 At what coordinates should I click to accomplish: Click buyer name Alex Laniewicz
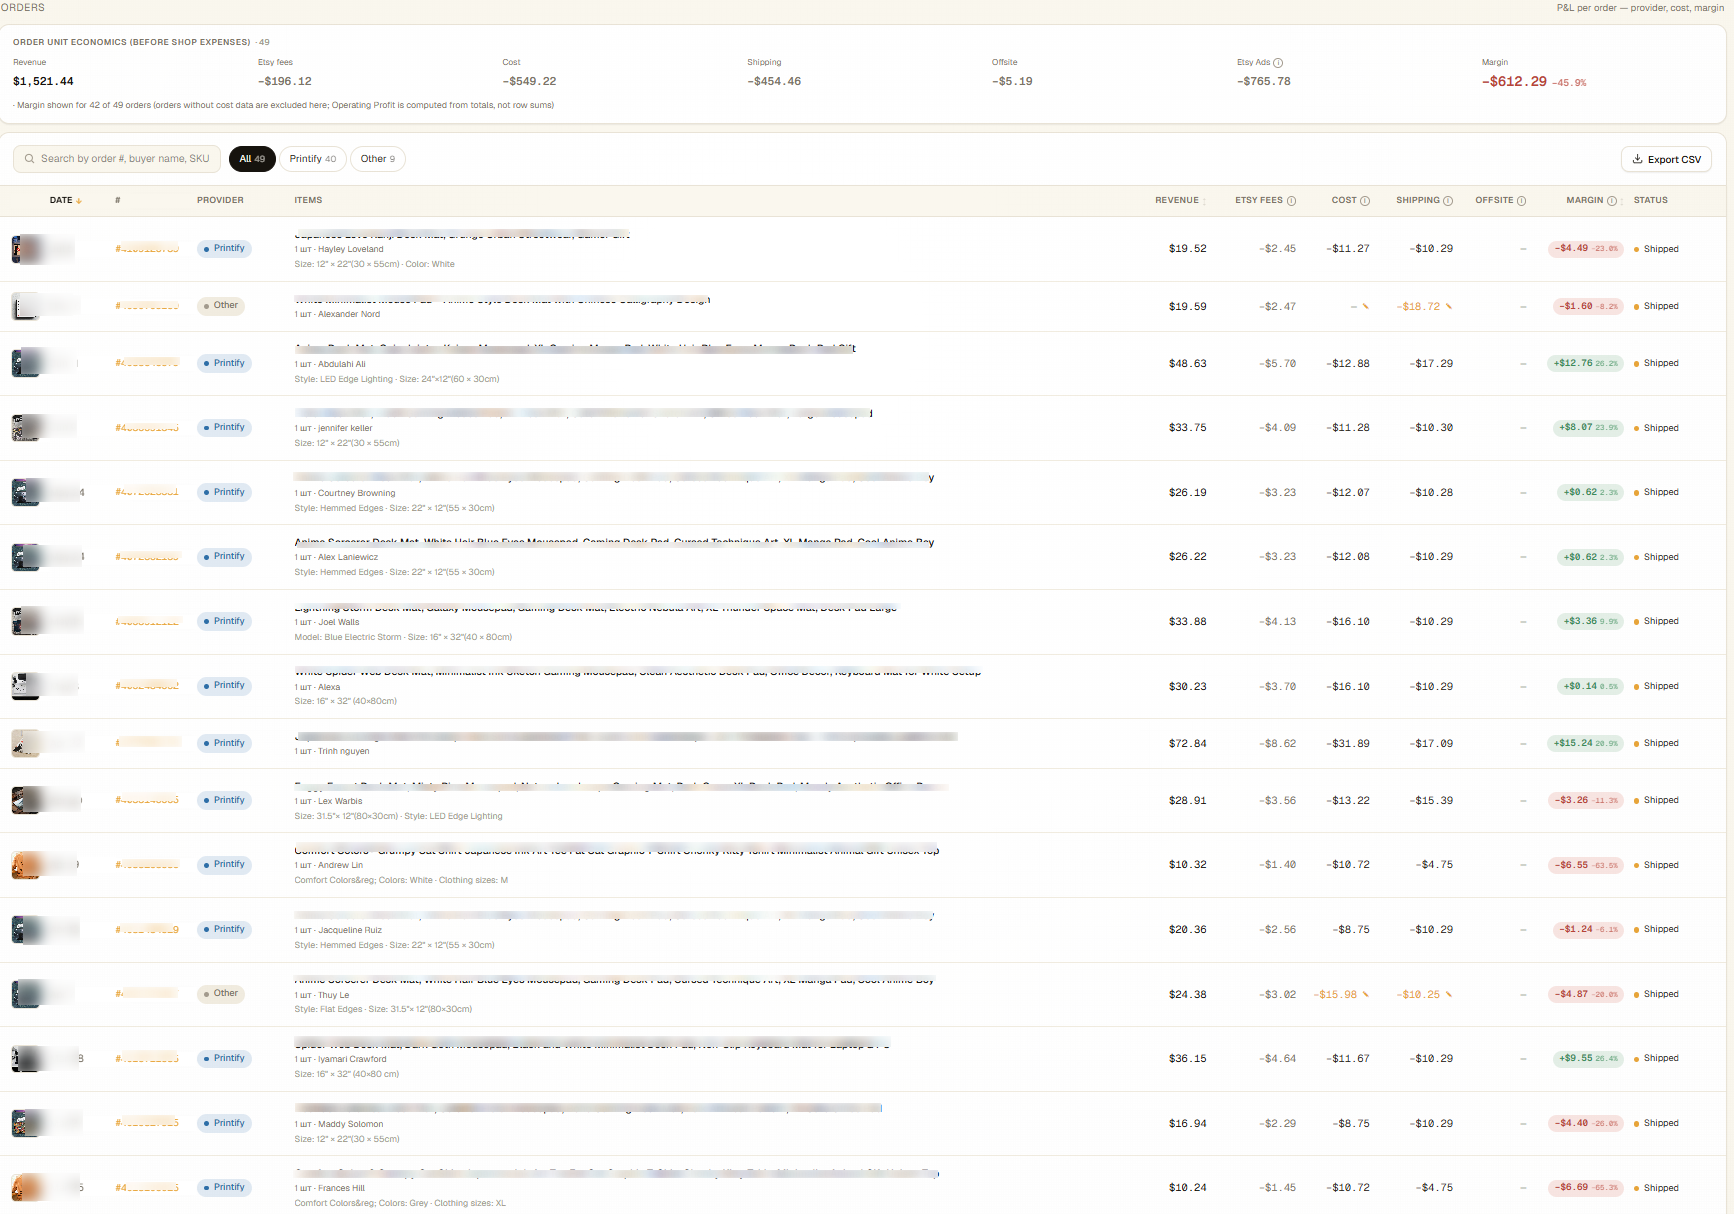coord(348,557)
